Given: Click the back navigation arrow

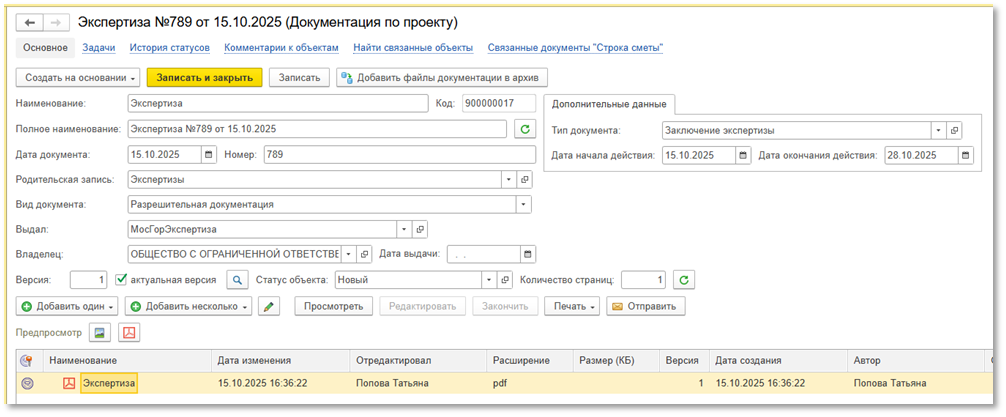Looking at the screenshot, I should (x=29, y=21).
